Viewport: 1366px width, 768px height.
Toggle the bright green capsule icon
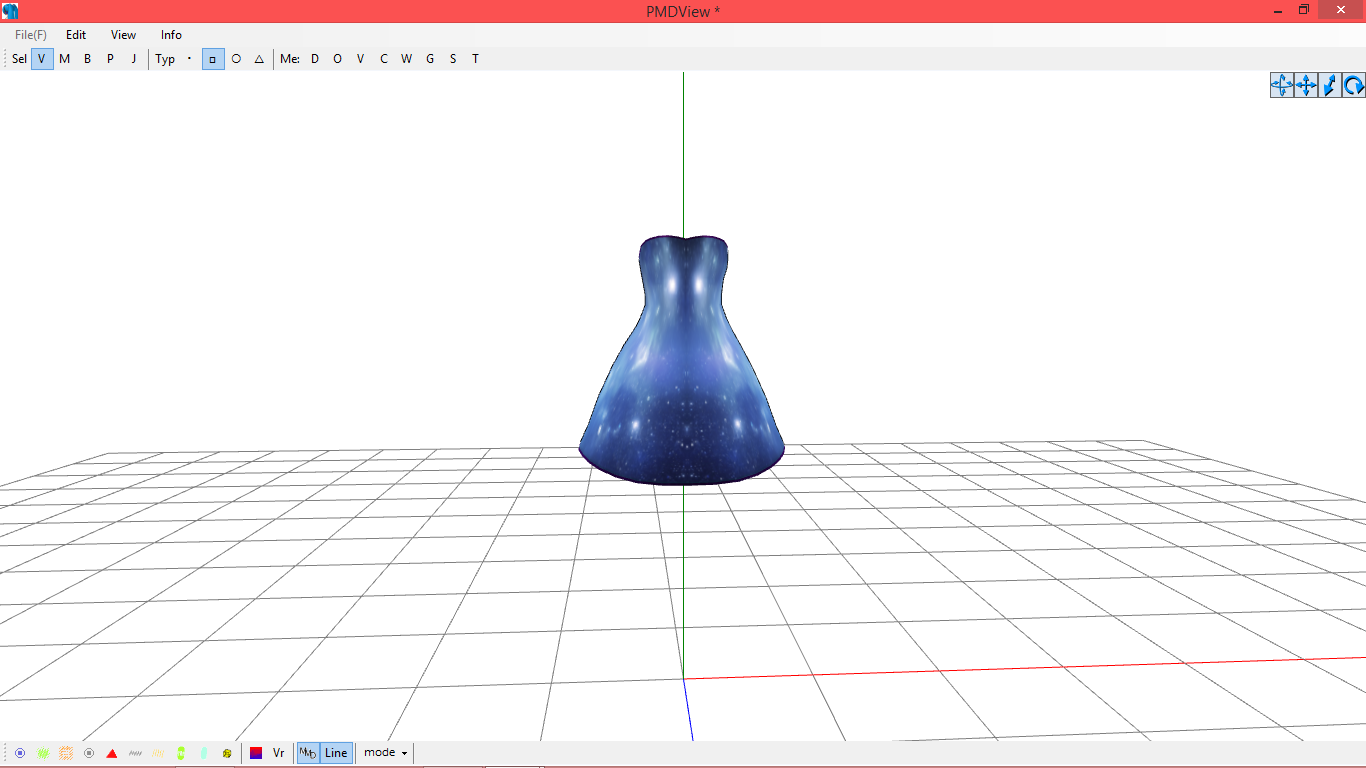[x=181, y=753]
